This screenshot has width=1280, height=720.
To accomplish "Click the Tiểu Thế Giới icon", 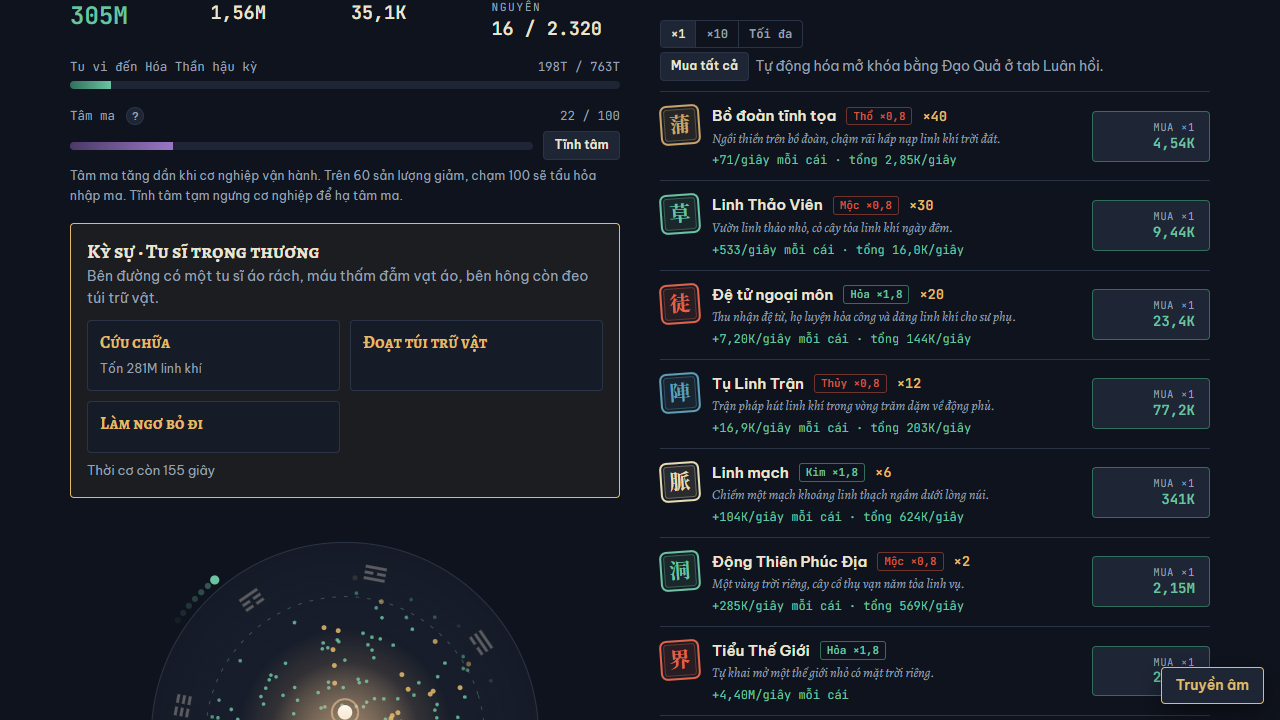I will click(680, 659).
